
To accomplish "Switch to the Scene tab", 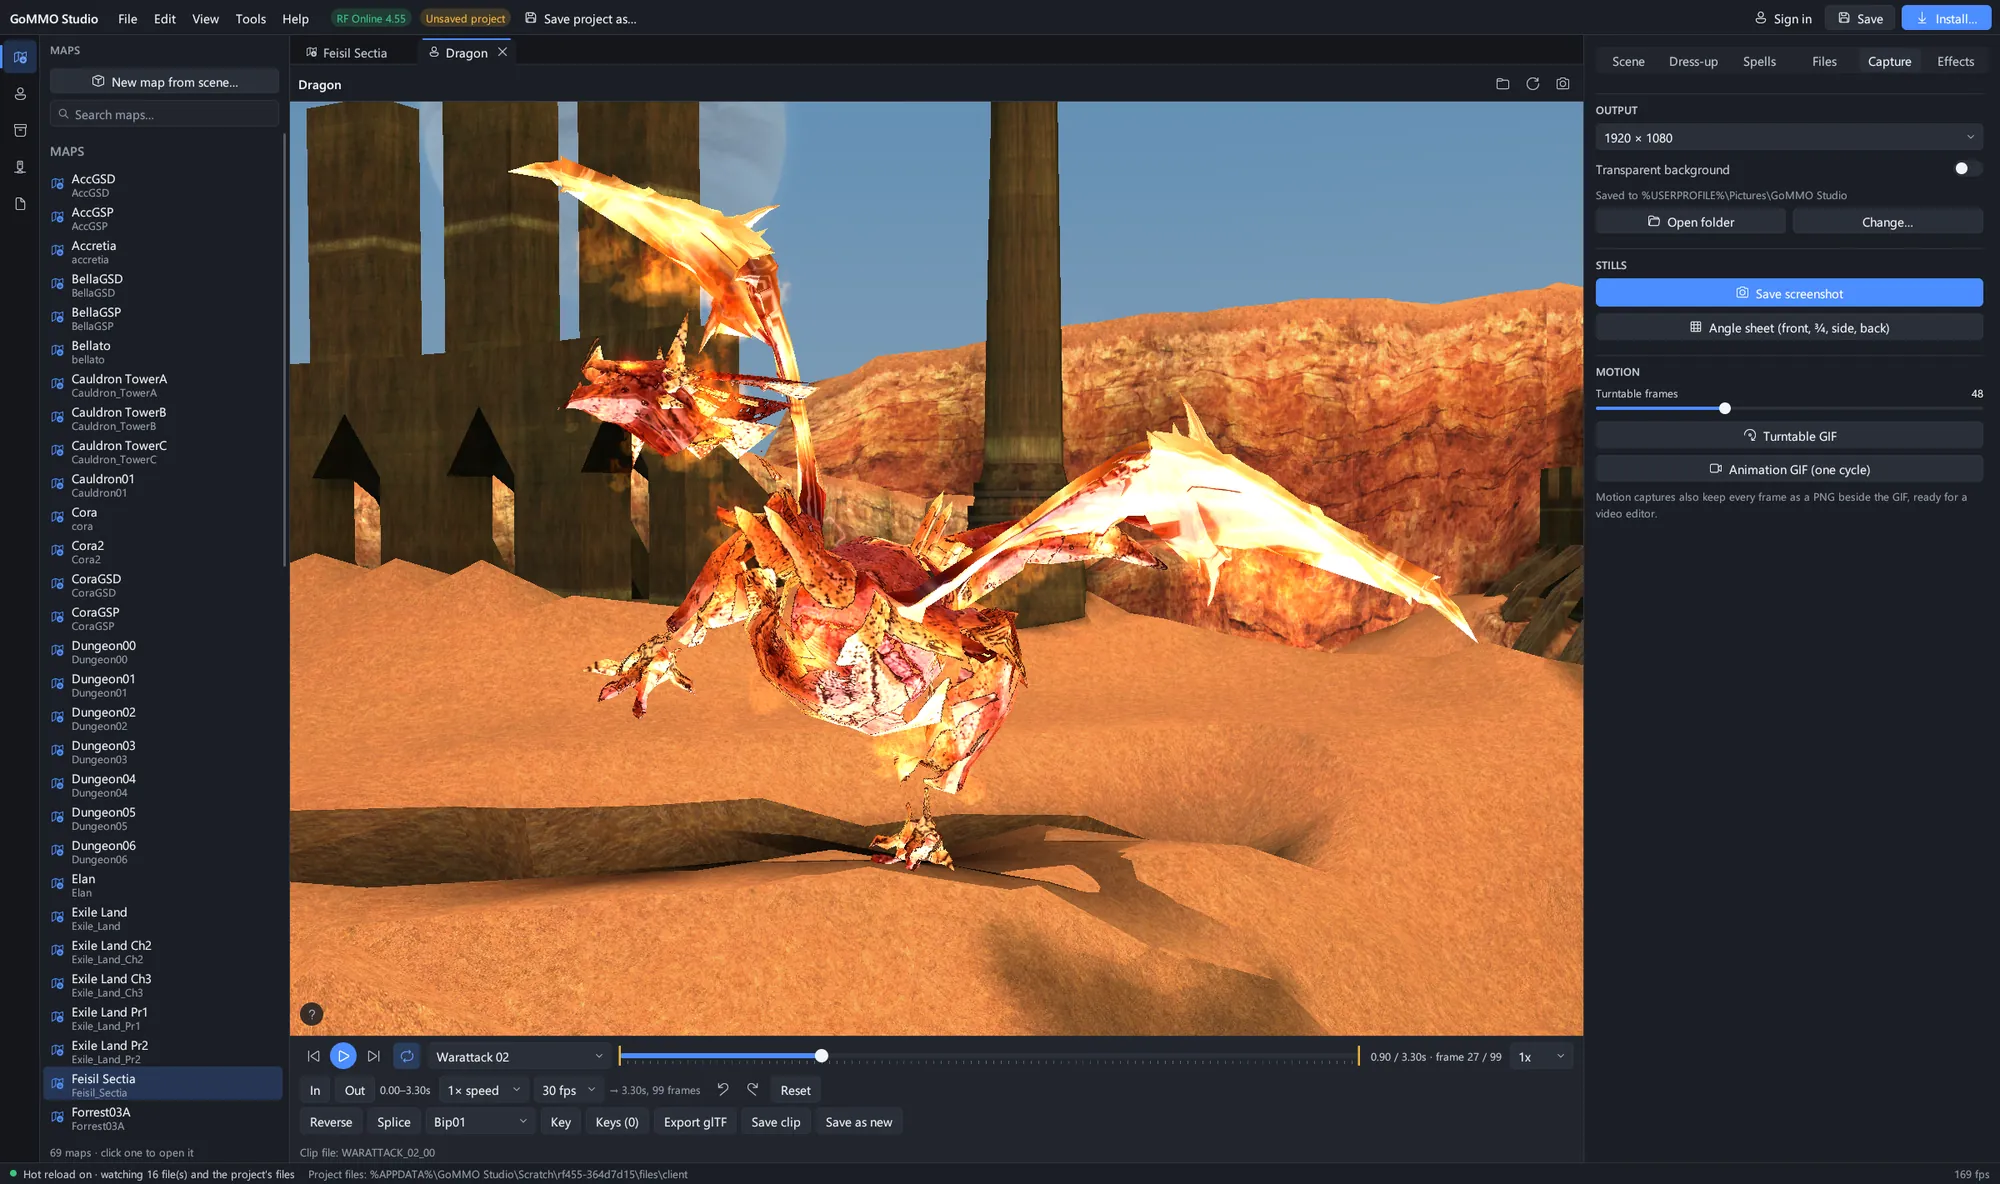I will click(x=1628, y=61).
